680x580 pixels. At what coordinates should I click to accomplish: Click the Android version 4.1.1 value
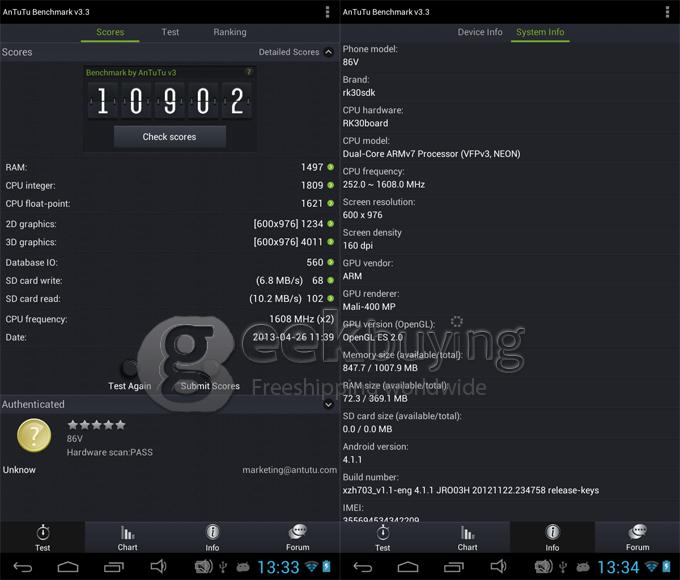click(x=352, y=459)
